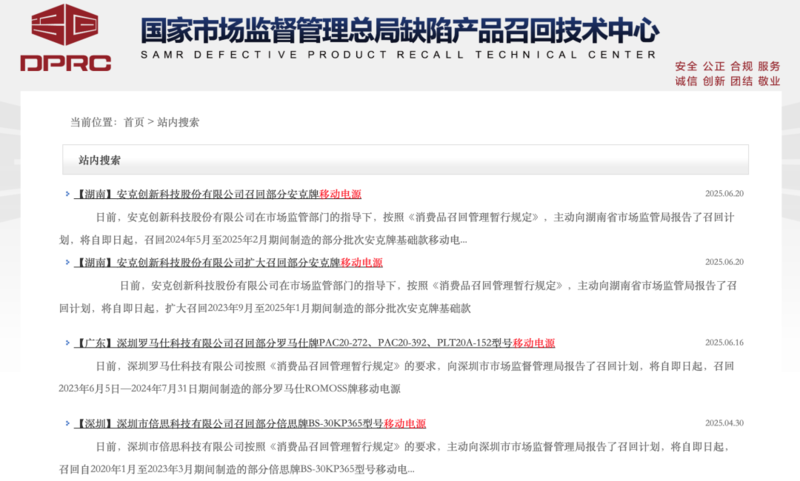800x481 pixels.
Task: Click the 安全 公正 合规 服务 slogan
Action: click(728, 66)
